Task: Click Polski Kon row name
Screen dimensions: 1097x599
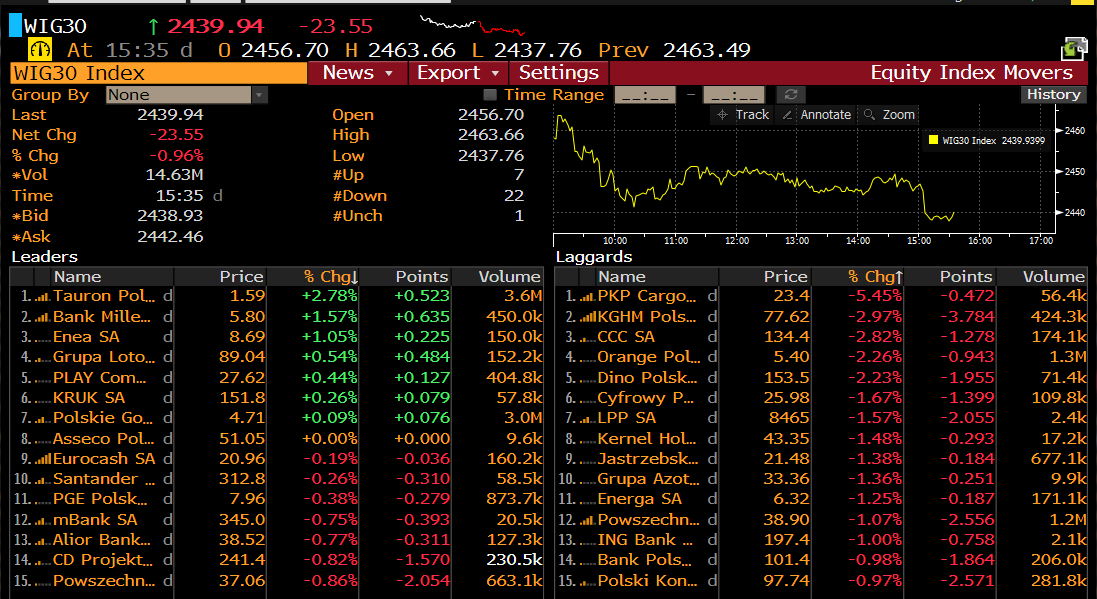Action: pyautogui.click(x=647, y=581)
